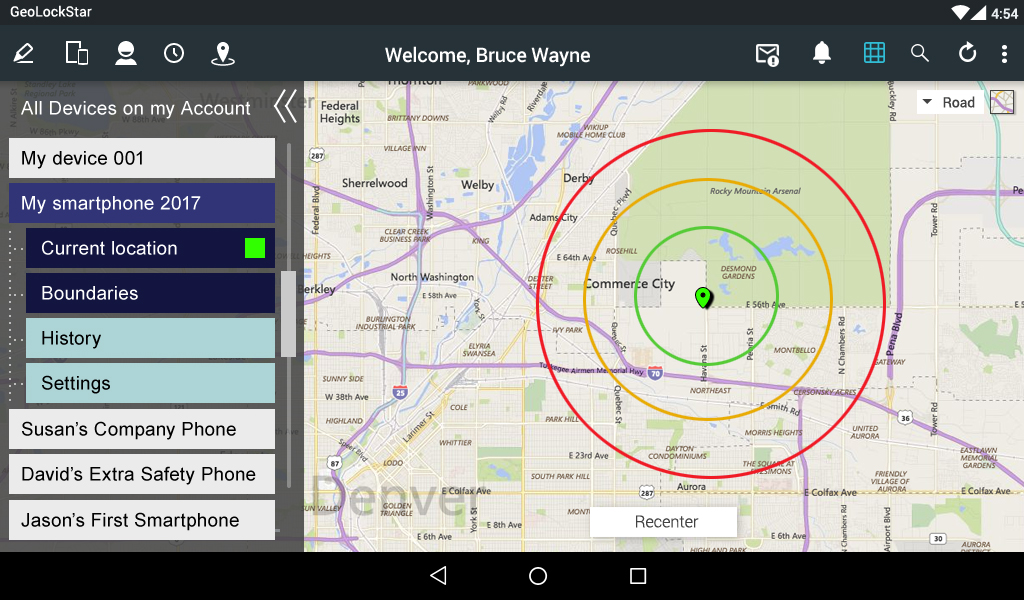Toggle the grid view icon
Screen dimensions: 1024x600
point(874,54)
